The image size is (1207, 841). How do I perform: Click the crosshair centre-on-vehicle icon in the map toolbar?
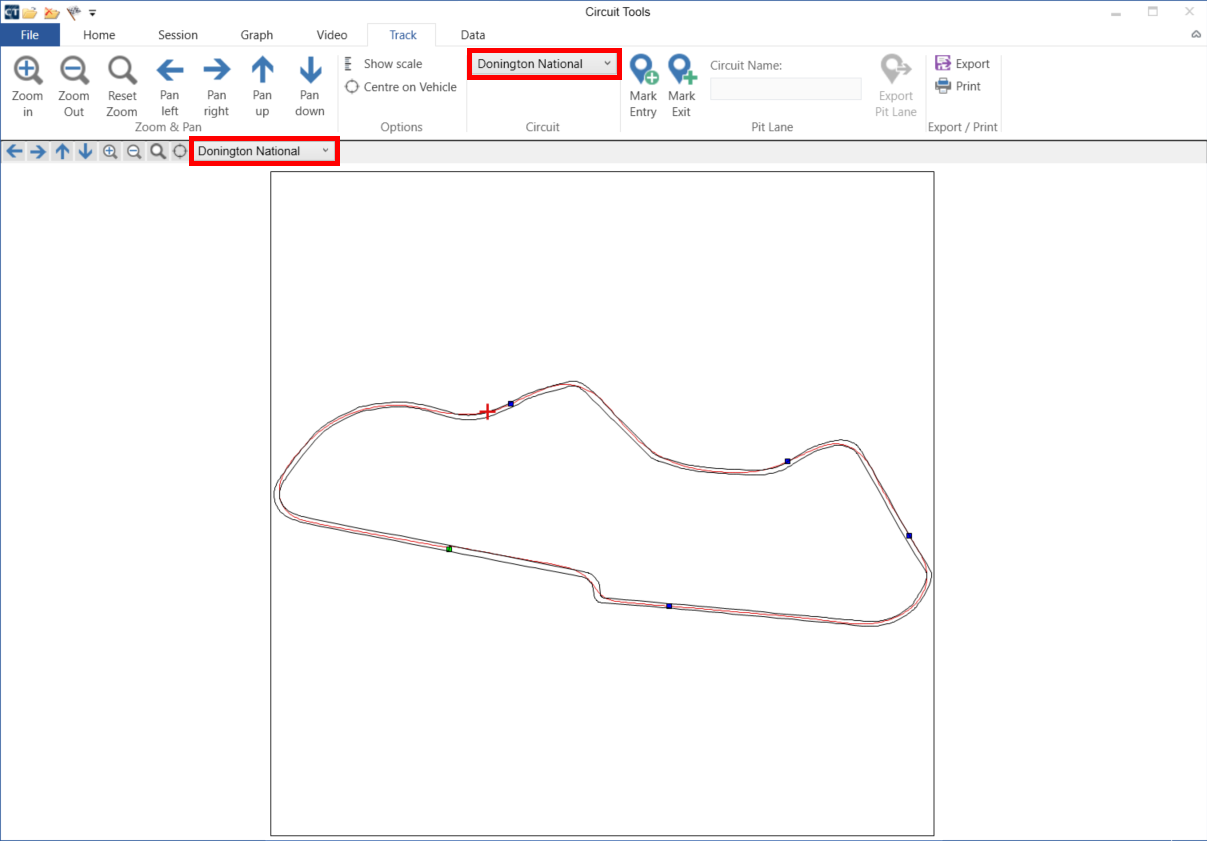tap(180, 151)
